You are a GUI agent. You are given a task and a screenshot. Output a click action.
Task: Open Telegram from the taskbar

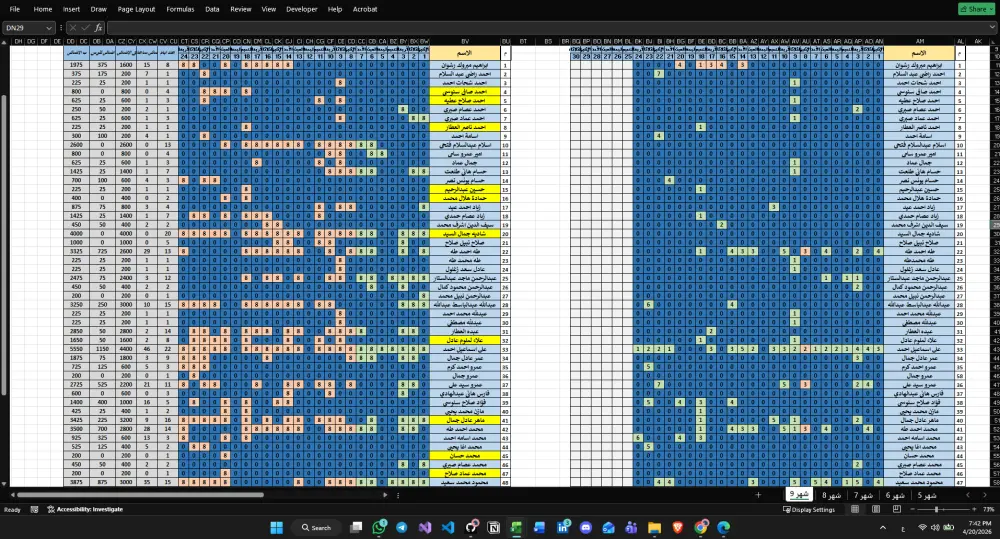402,528
